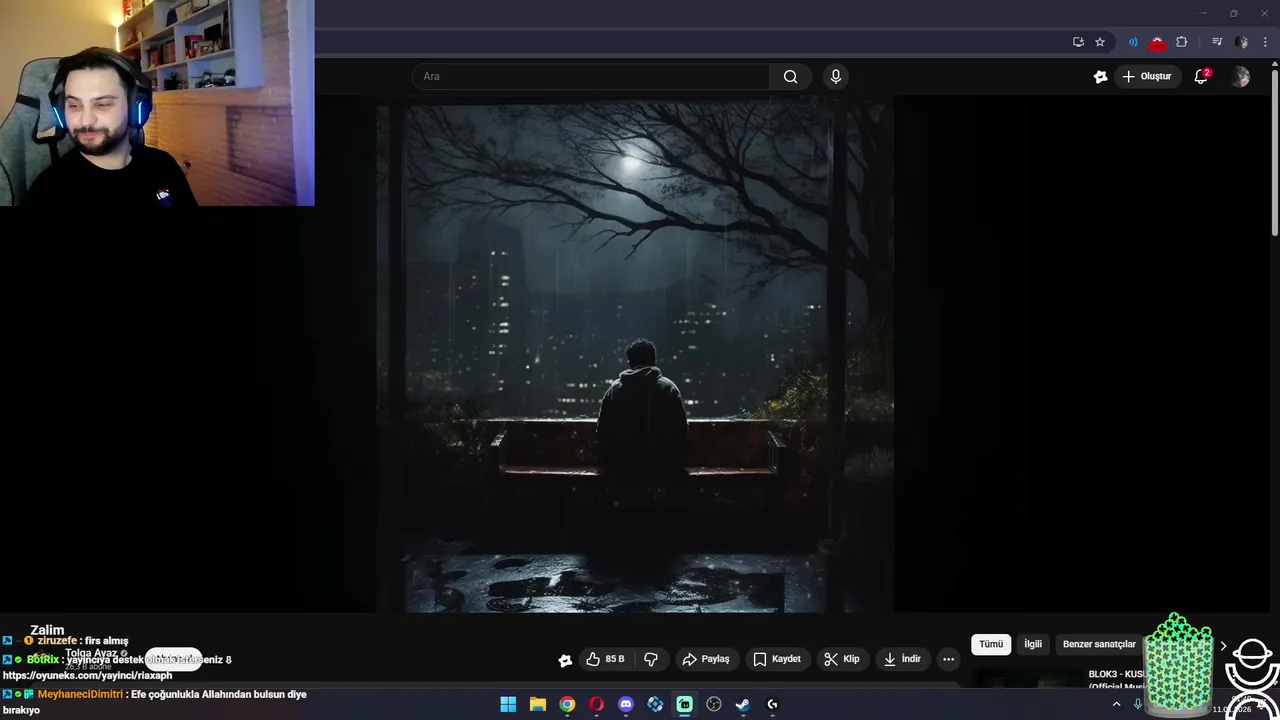Open the BLOK3 recommended video thumbnail
The width and height of the screenshot is (1280, 720).
click(x=1027, y=680)
